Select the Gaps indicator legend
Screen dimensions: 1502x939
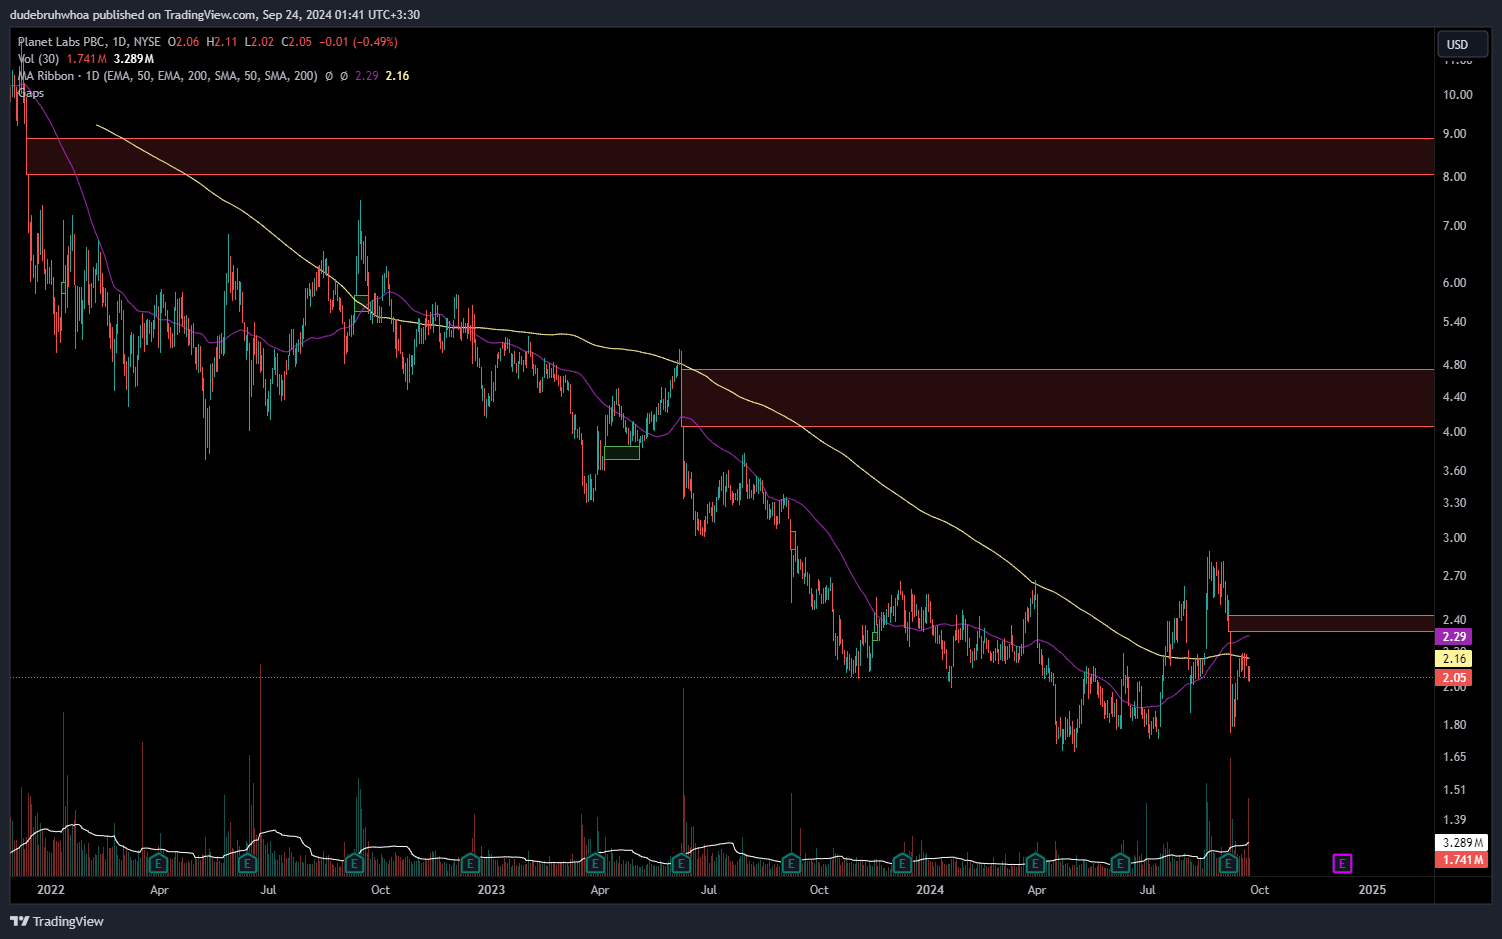tap(31, 93)
